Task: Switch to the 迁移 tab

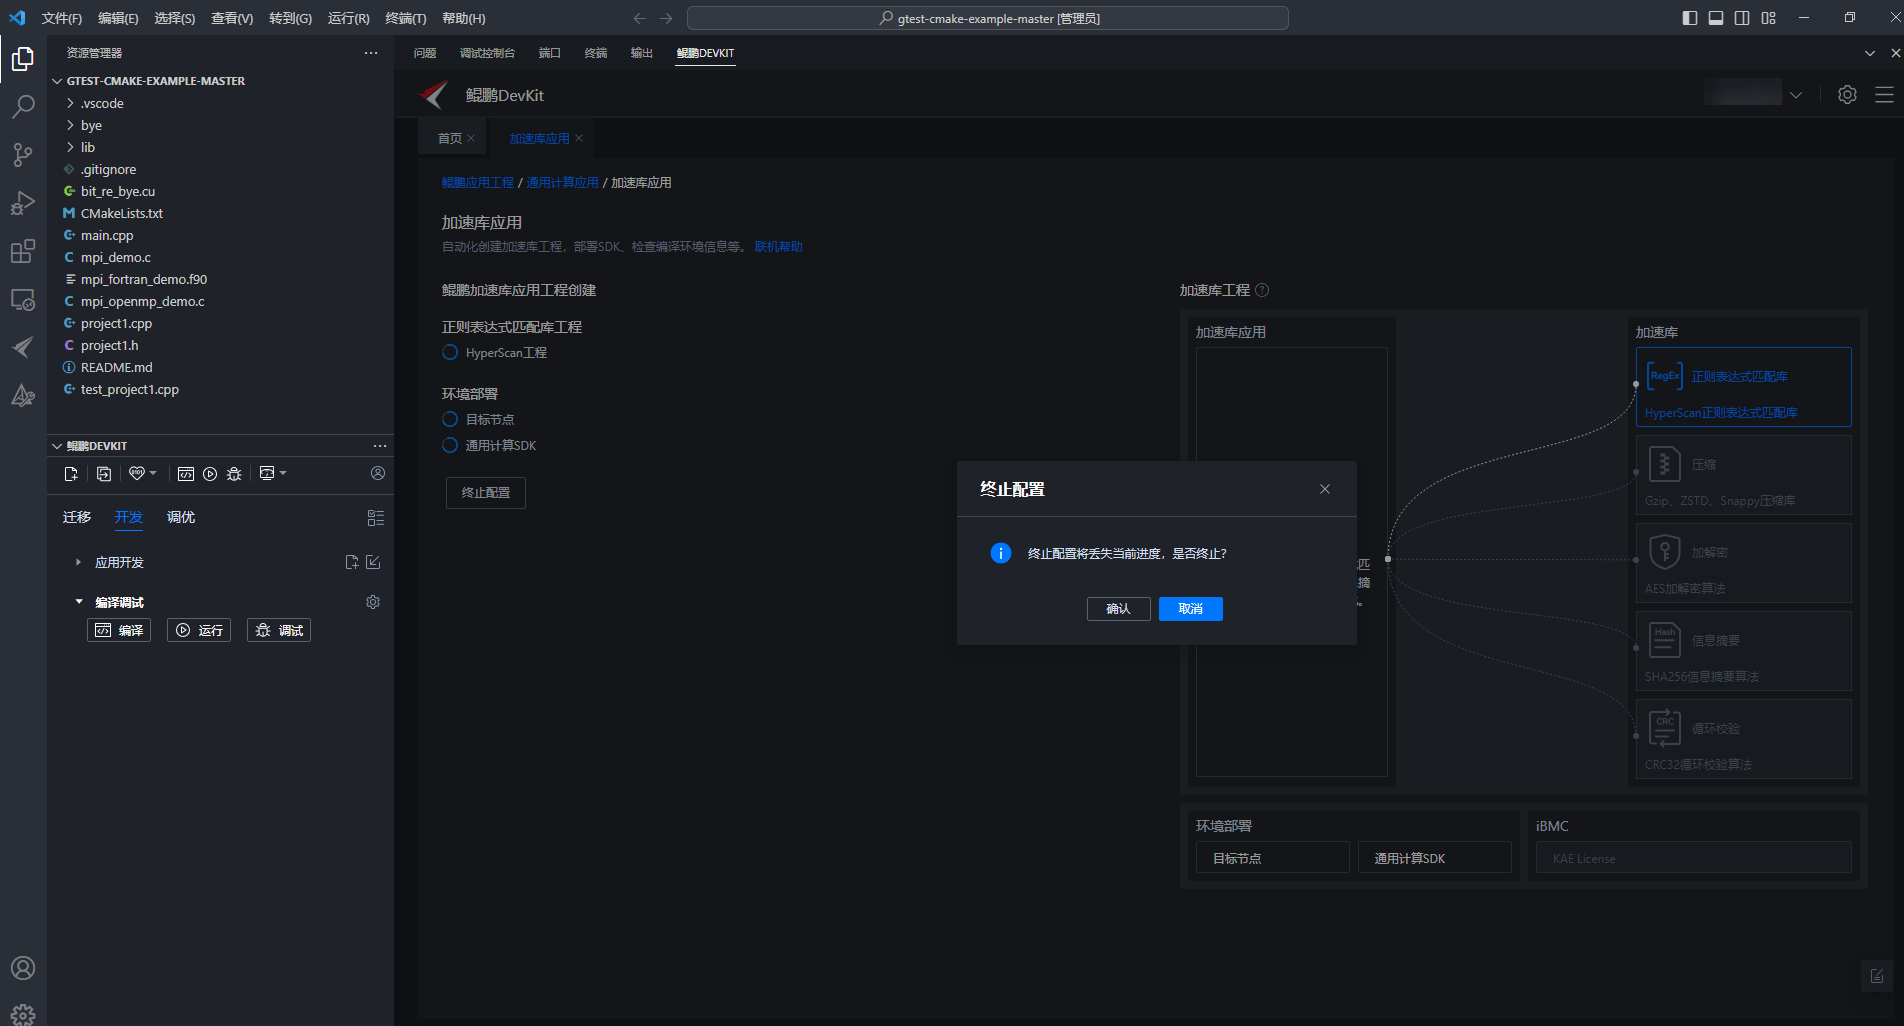Action: click(x=77, y=517)
